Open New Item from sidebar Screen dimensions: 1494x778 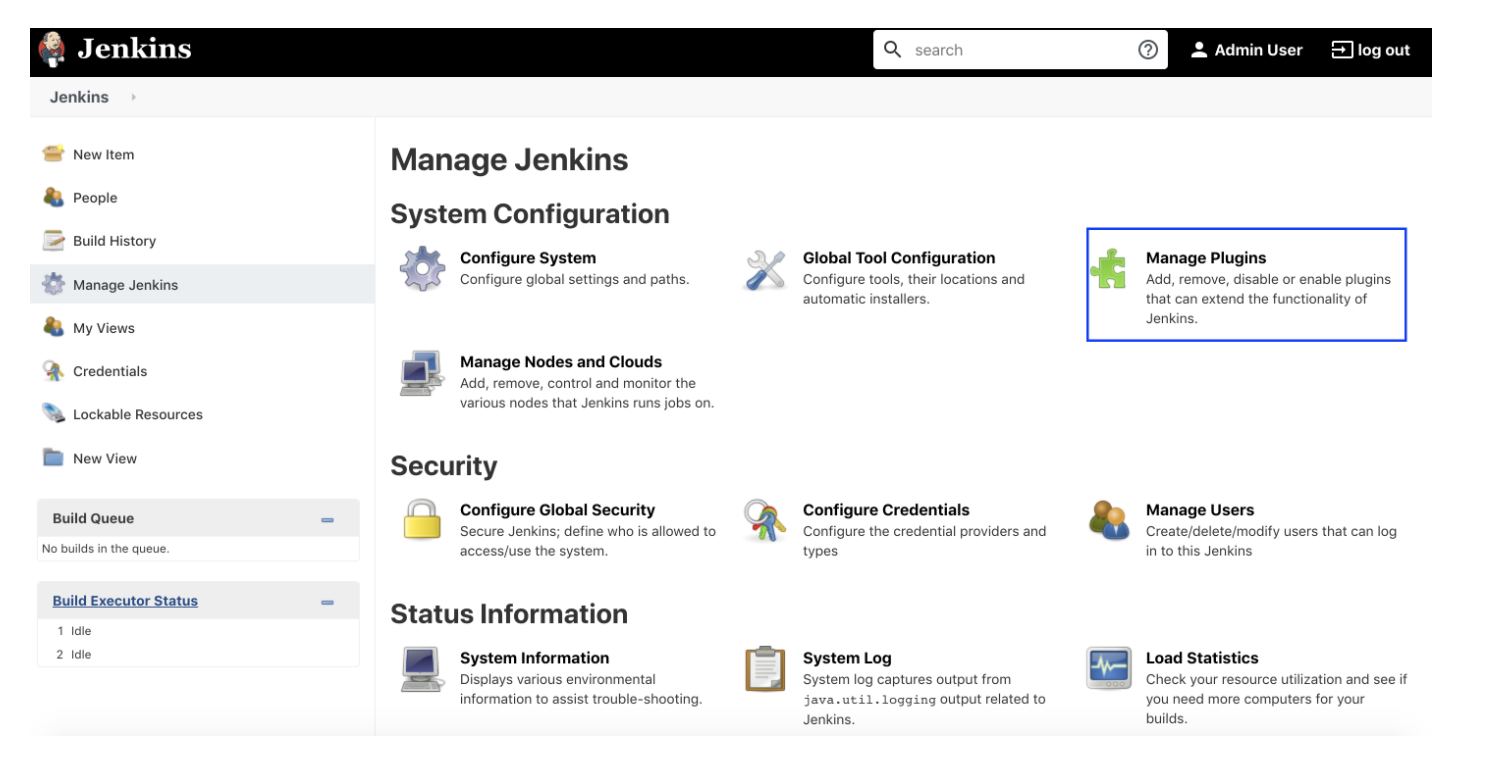point(103,155)
